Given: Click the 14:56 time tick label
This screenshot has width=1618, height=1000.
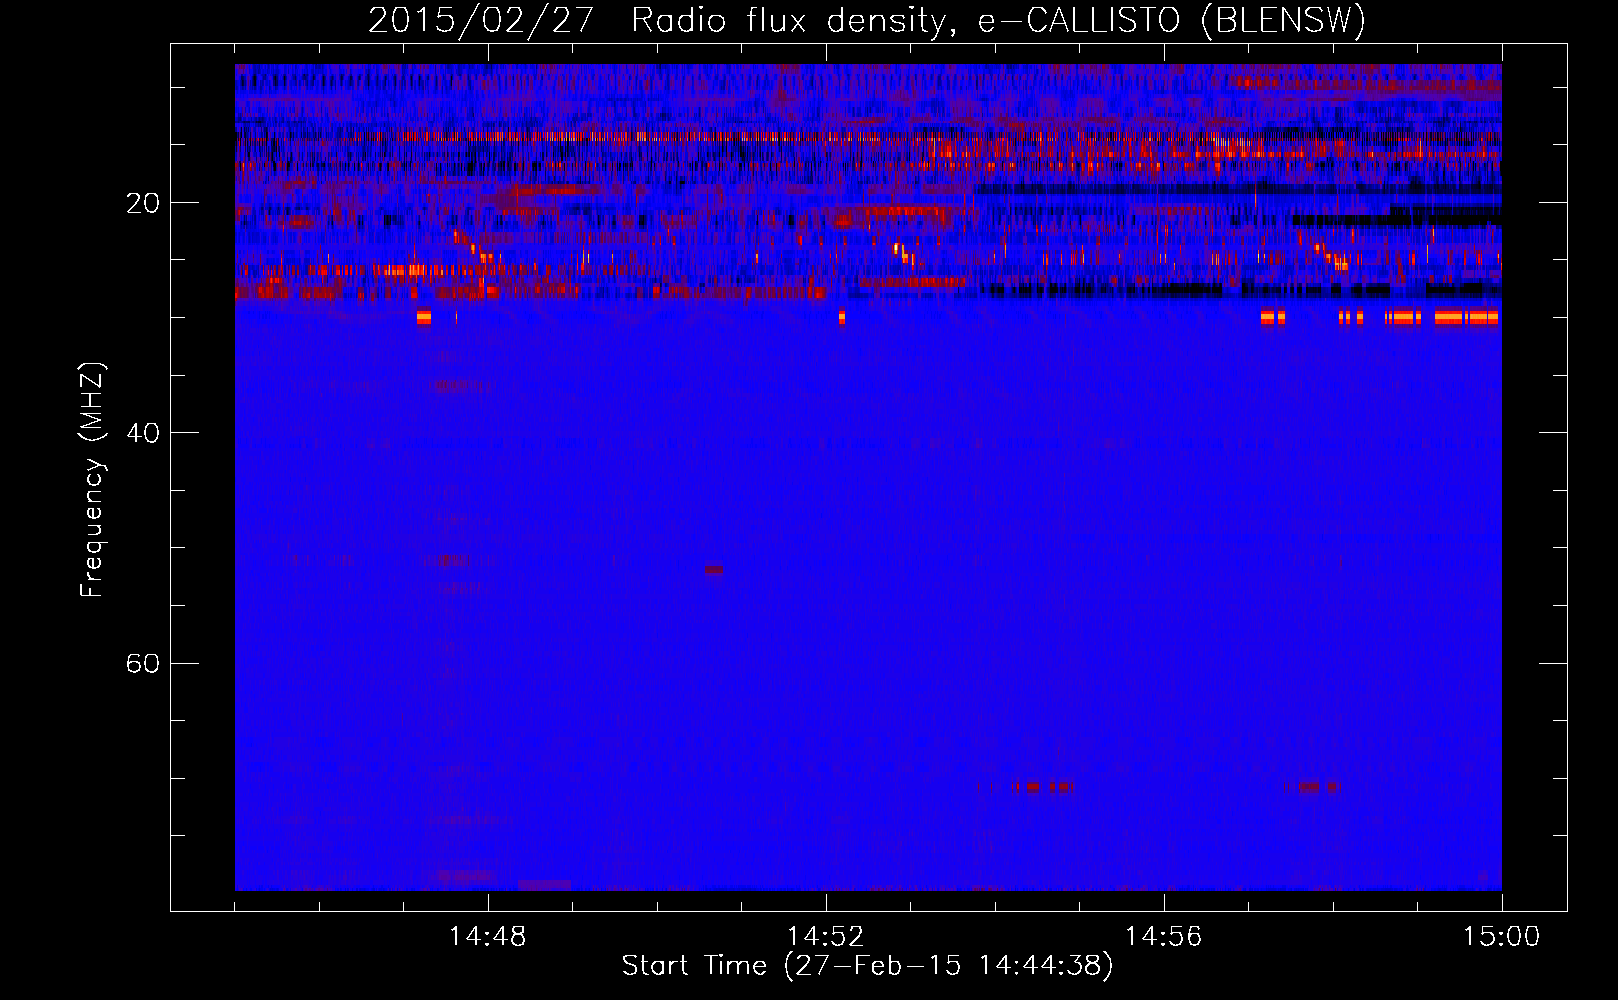Looking at the screenshot, I should point(1164,937).
